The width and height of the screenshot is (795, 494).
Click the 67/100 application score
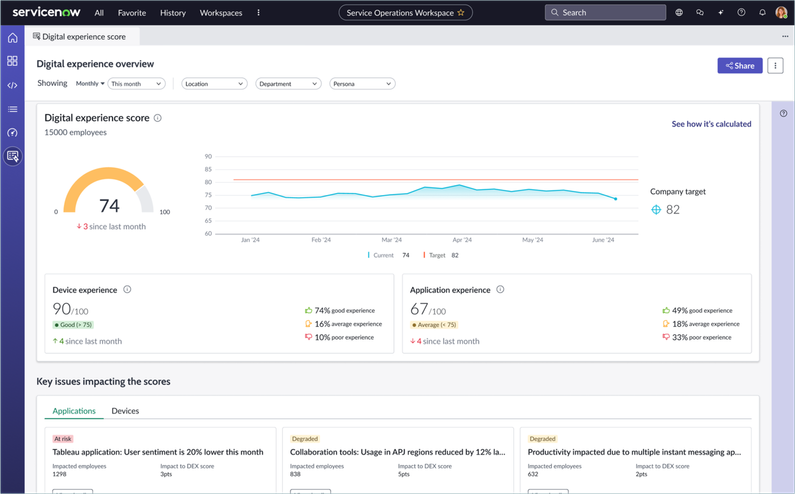tap(428, 308)
